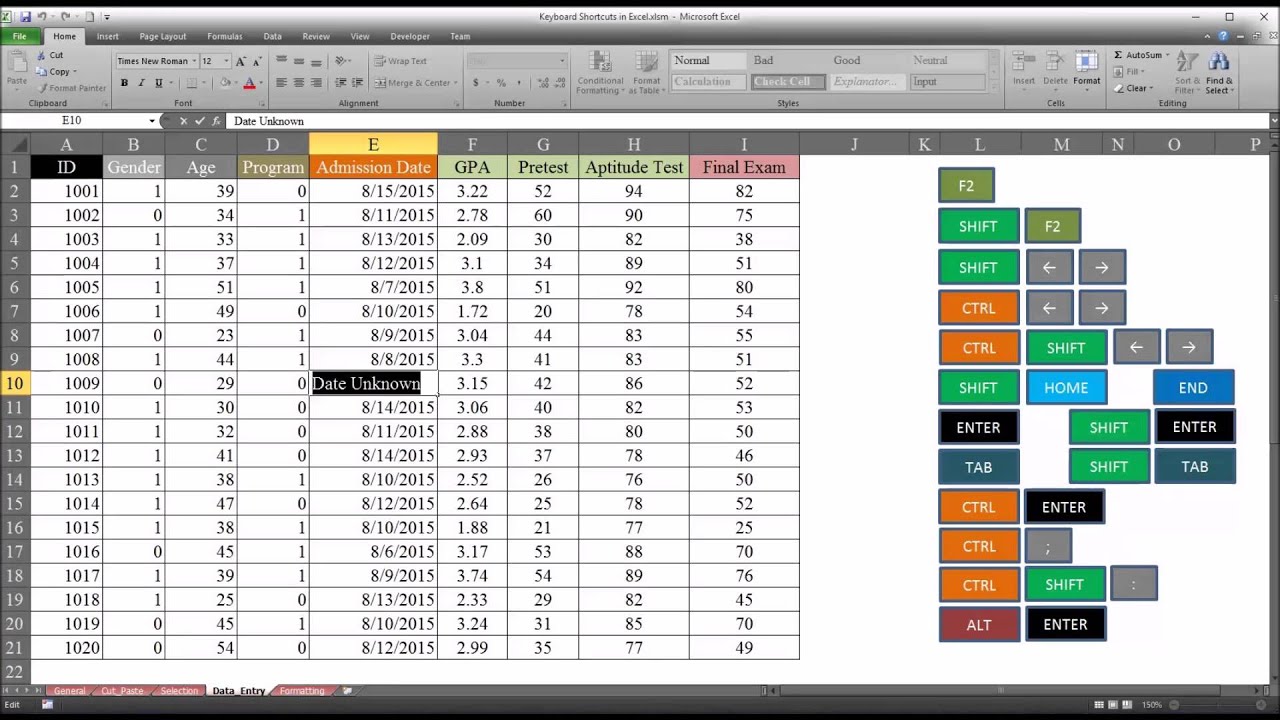The width and height of the screenshot is (1280, 720).
Task: Switch to the Developer tab
Action: point(410,36)
